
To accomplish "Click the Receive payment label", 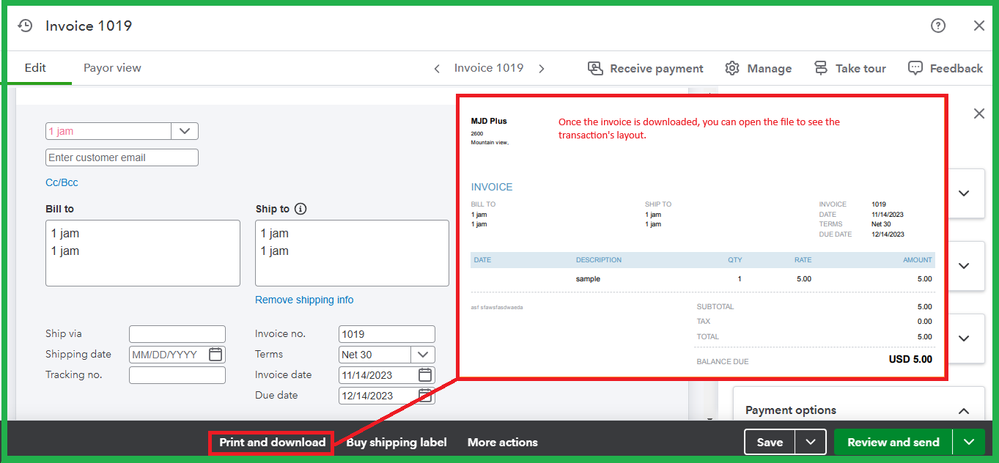I will (657, 68).
